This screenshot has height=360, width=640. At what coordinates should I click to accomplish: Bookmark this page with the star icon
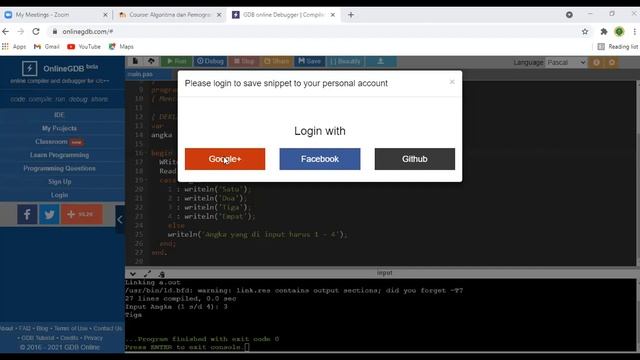tap(585, 31)
